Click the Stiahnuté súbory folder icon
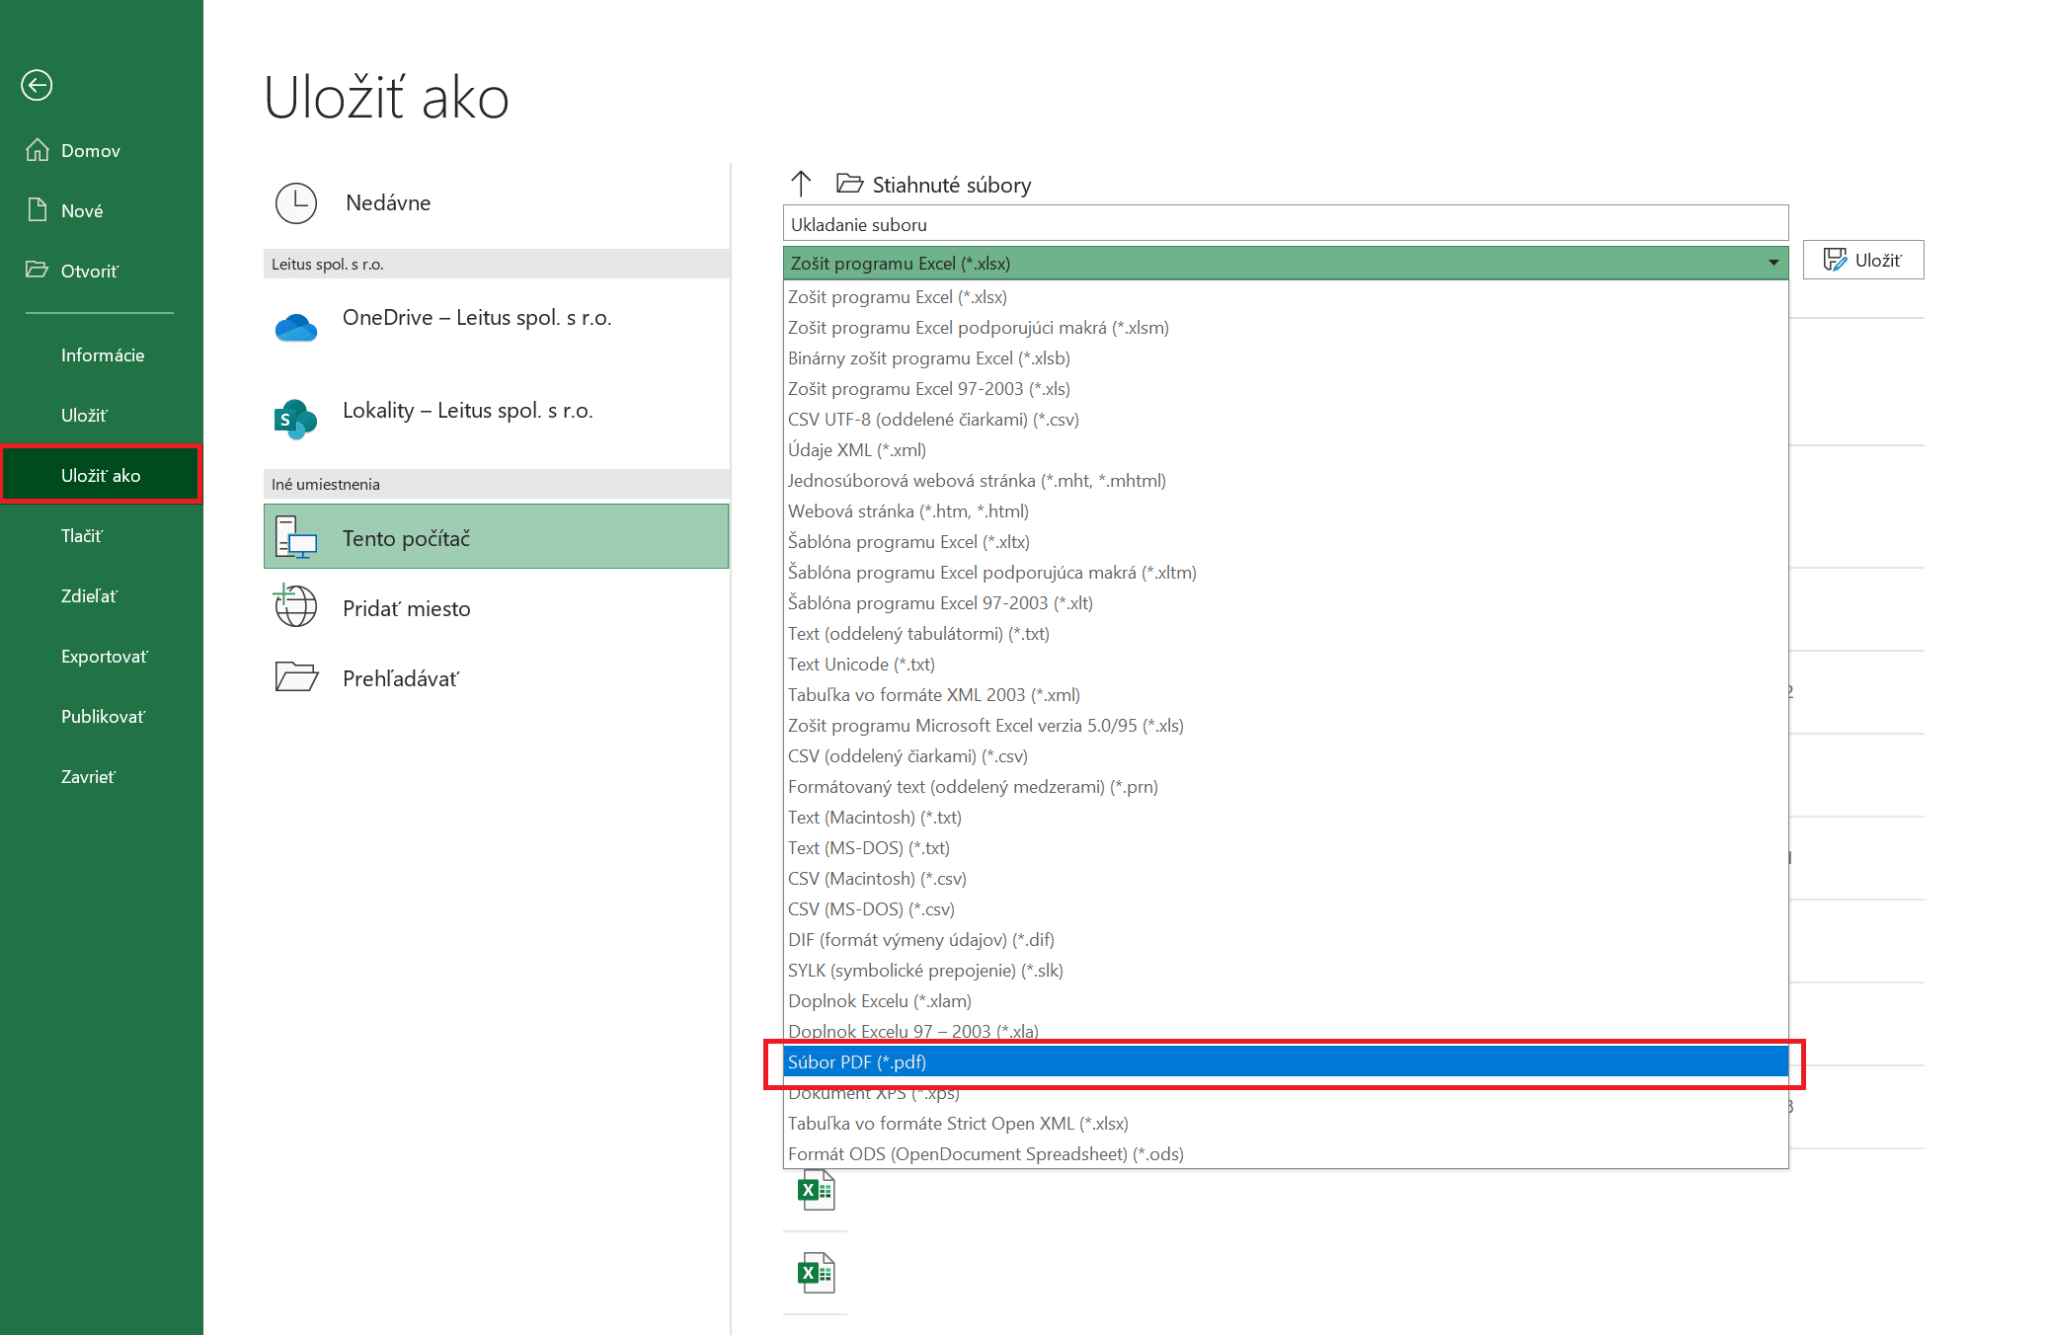The image size is (2048, 1335). click(x=849, y=183)
